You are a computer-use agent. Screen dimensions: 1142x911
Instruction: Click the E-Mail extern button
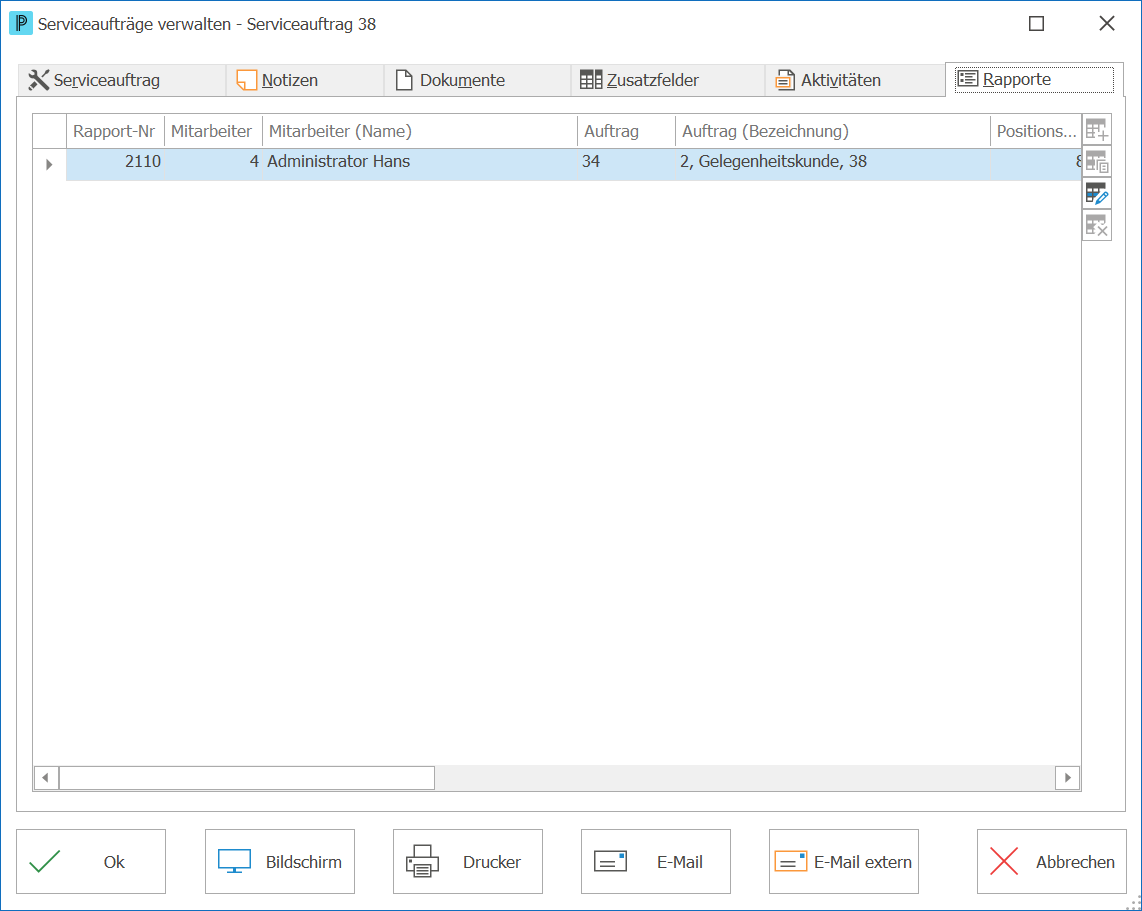[x=843, y=861]
